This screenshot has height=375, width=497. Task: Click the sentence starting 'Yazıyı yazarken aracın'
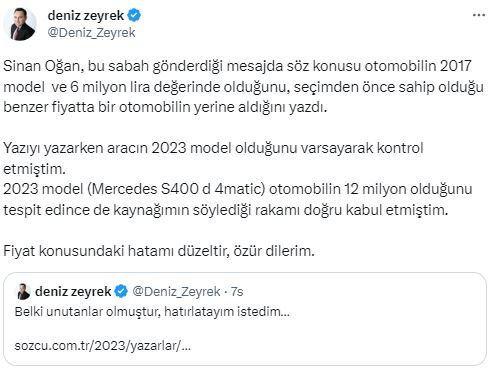213,158
